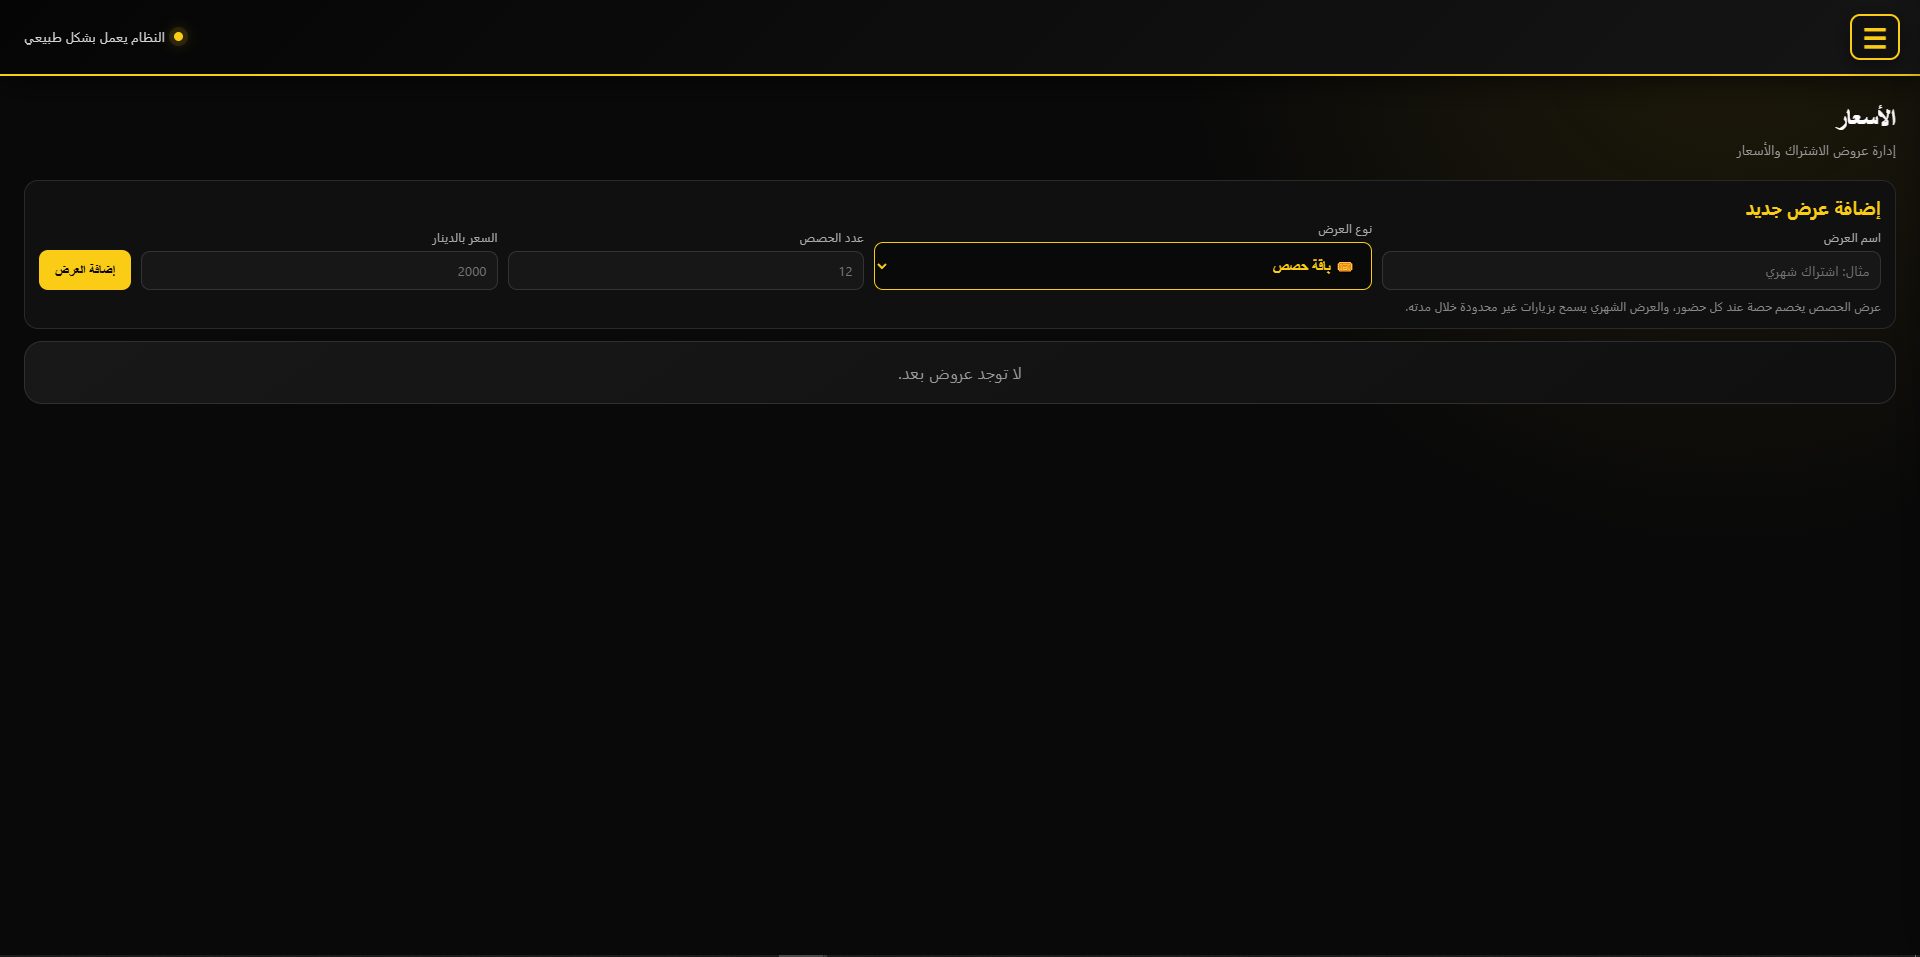The width and height of the screenshot is (1920, 957).
Task: Click the yellow system status dot
Action: tap(178, 37)
